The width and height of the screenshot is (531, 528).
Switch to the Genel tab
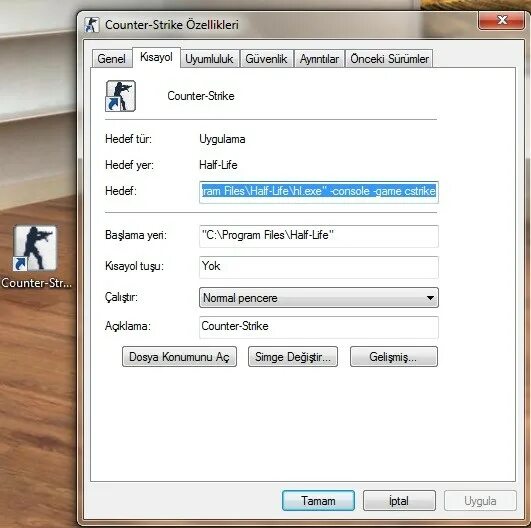point(111,59)
